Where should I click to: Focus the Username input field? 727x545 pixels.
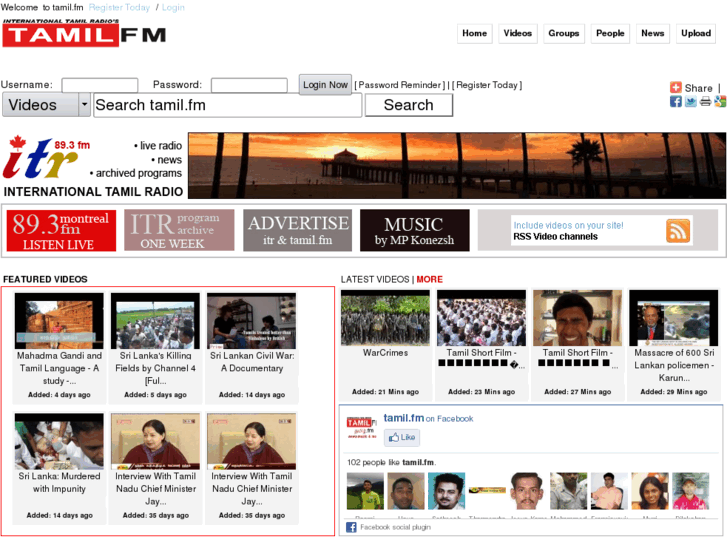tap(100, 85)
